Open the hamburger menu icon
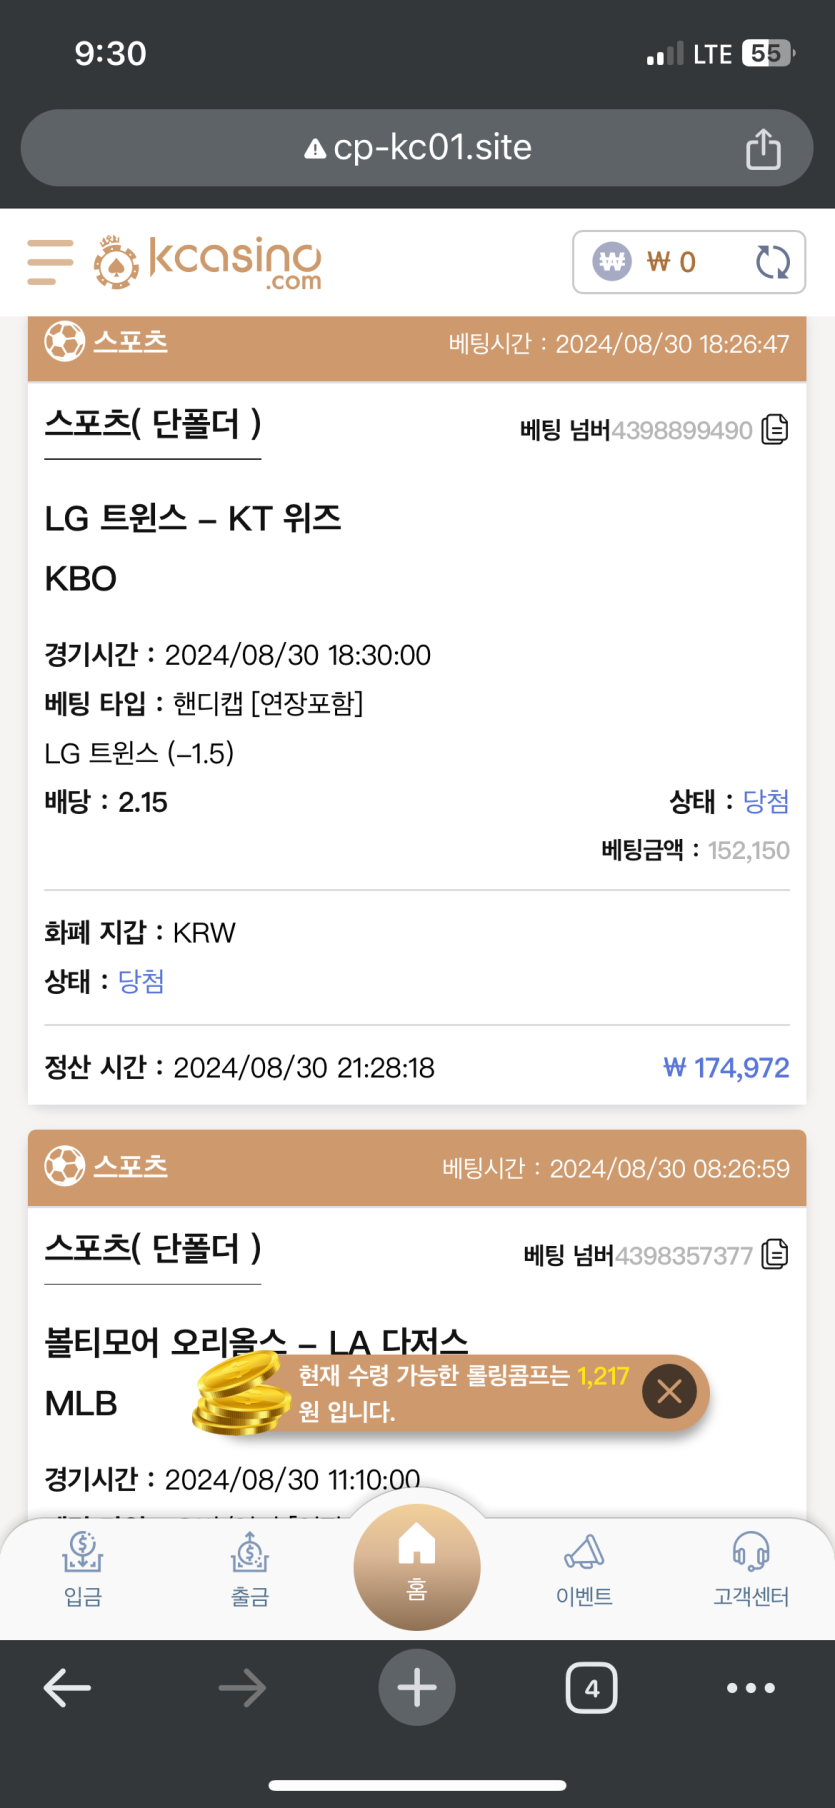Image resolution: width=835 pixels, height=1808 pixels. pos(50,262)
